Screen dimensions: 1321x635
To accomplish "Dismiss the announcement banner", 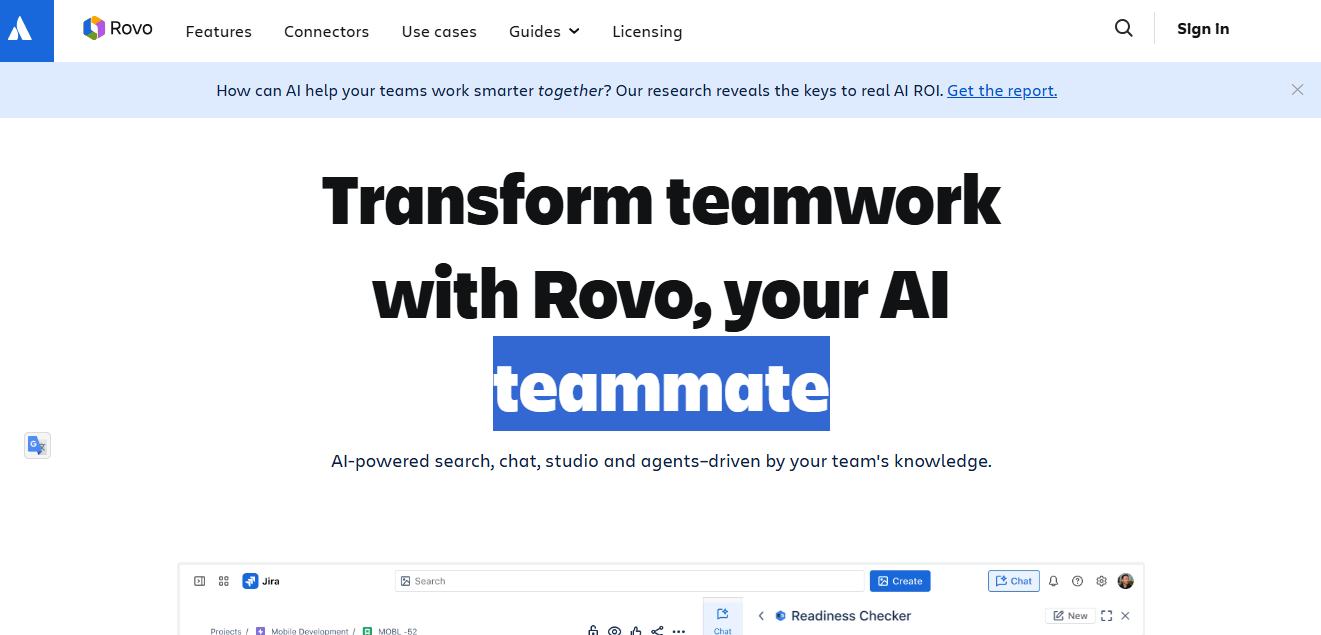I will 1297,90.
